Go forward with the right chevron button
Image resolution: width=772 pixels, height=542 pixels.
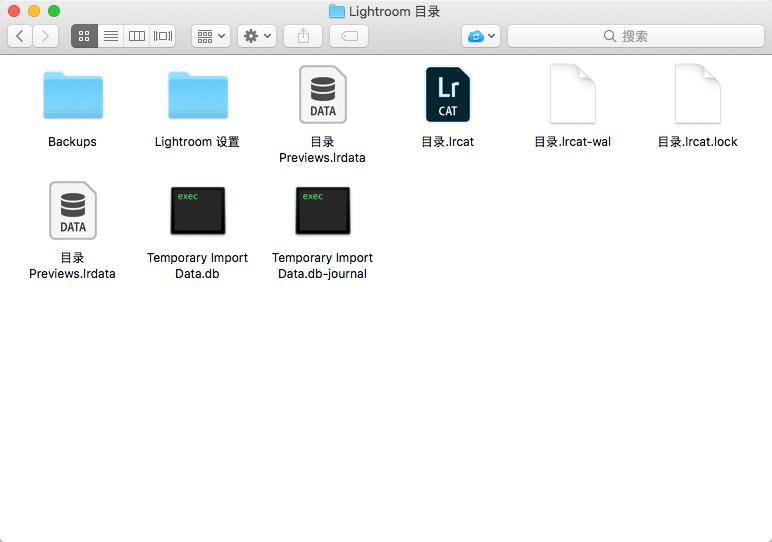click(45, 36)
